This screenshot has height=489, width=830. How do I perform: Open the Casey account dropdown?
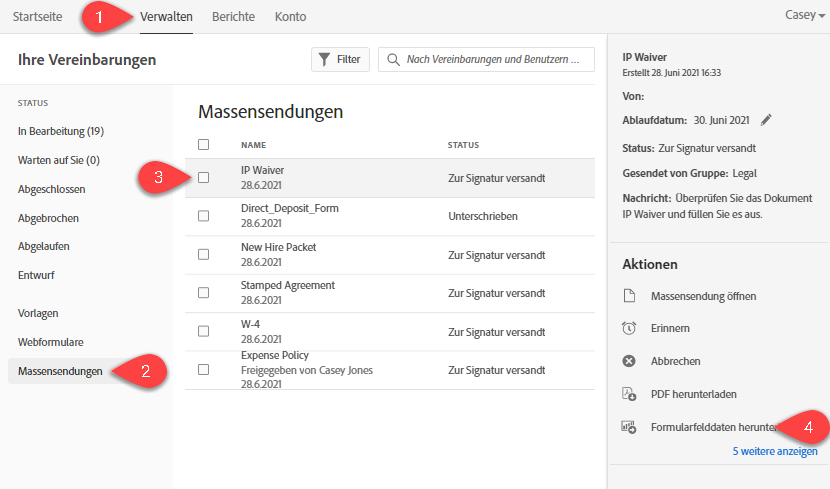[805, 16]
